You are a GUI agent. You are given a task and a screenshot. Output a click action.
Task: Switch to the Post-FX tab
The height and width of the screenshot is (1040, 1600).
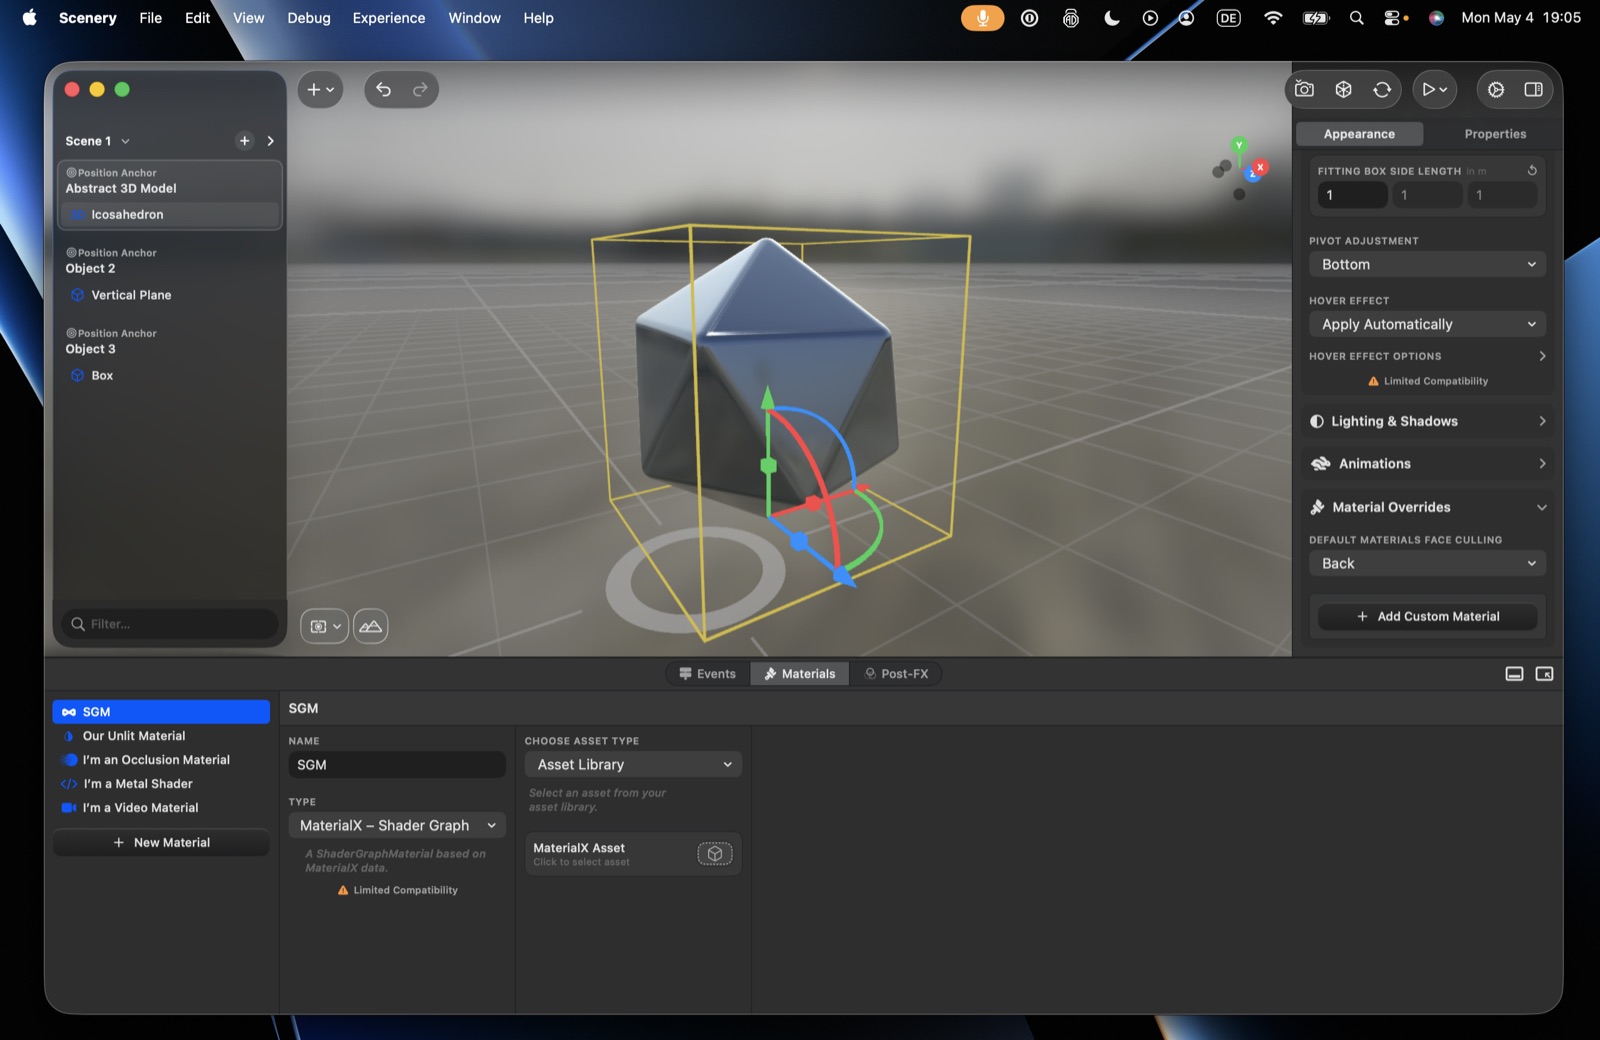pos(896,674)
